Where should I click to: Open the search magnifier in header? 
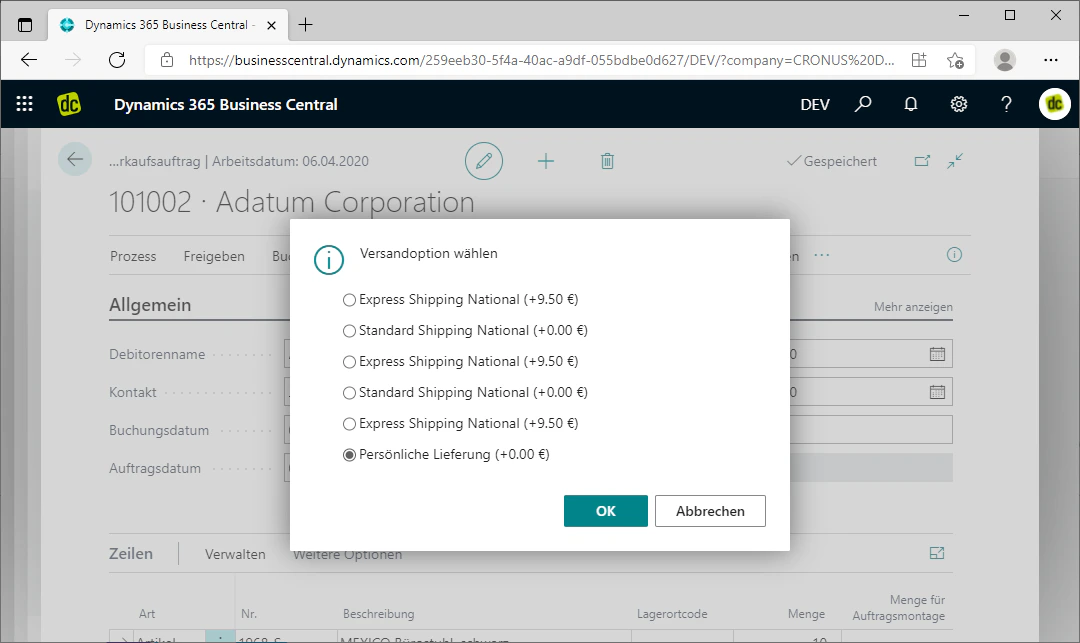click(862, 104)
